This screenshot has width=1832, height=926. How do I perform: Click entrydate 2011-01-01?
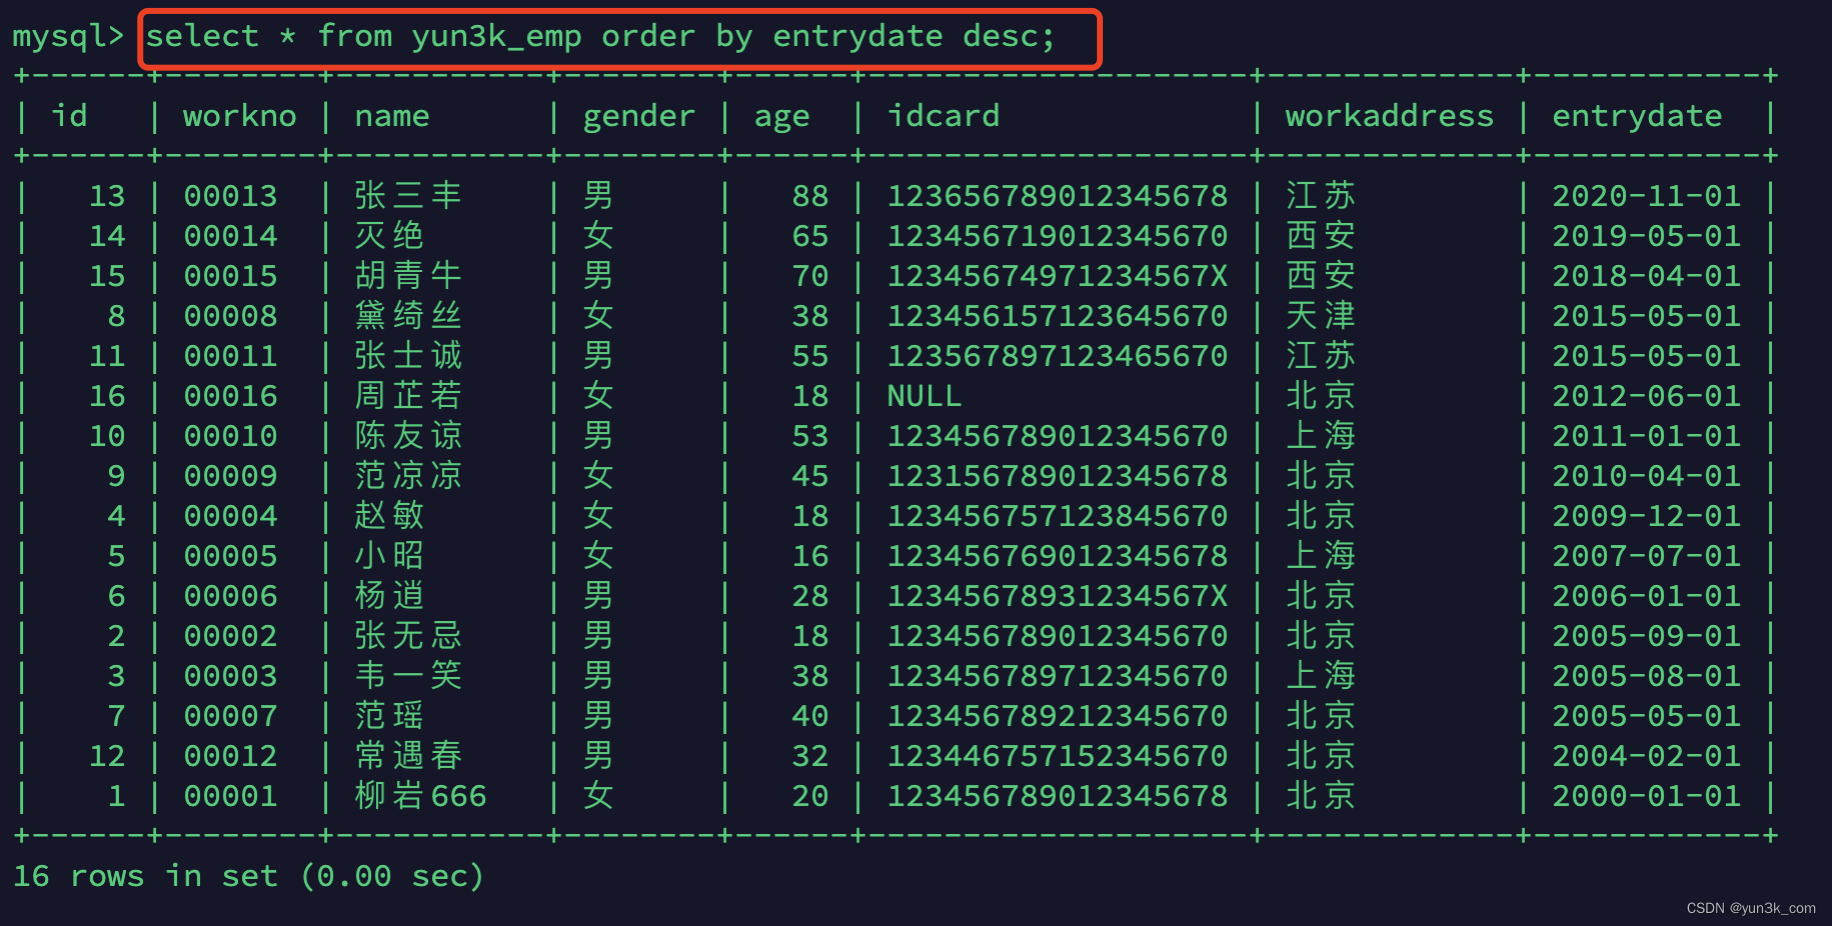tap(1646, 436)
